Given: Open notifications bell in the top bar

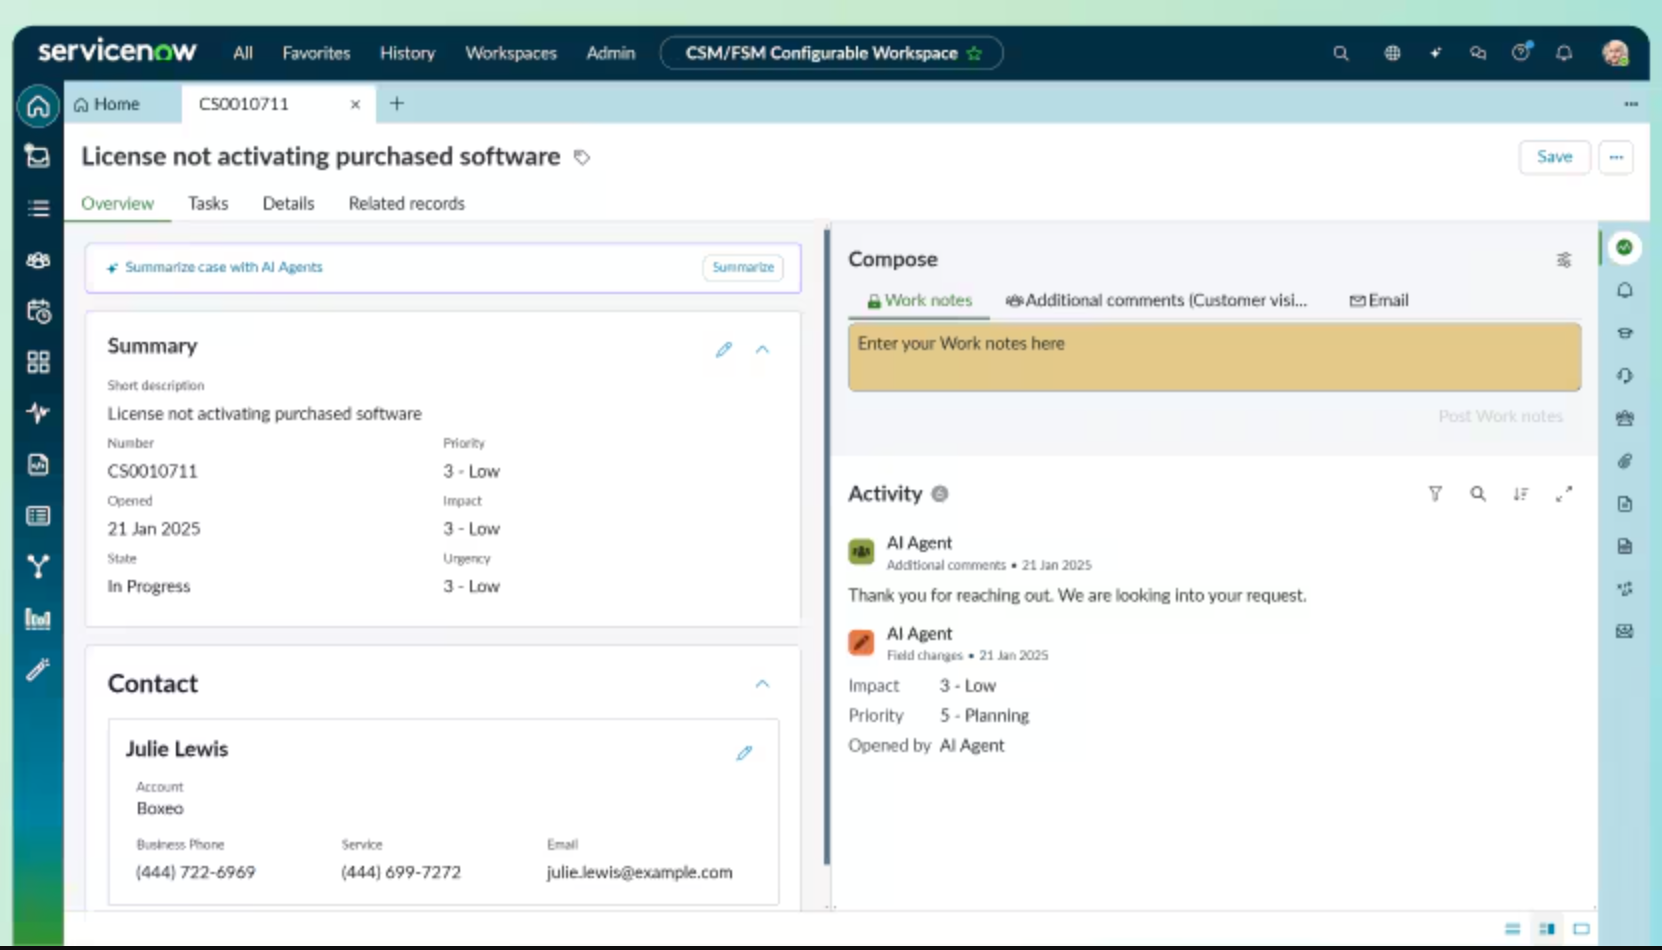Looking at the screenshot, I should point(1564,53).
